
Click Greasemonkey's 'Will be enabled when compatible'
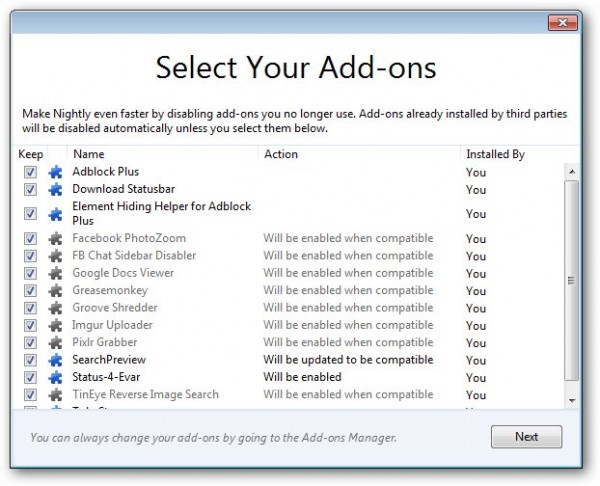pos(348,290)
